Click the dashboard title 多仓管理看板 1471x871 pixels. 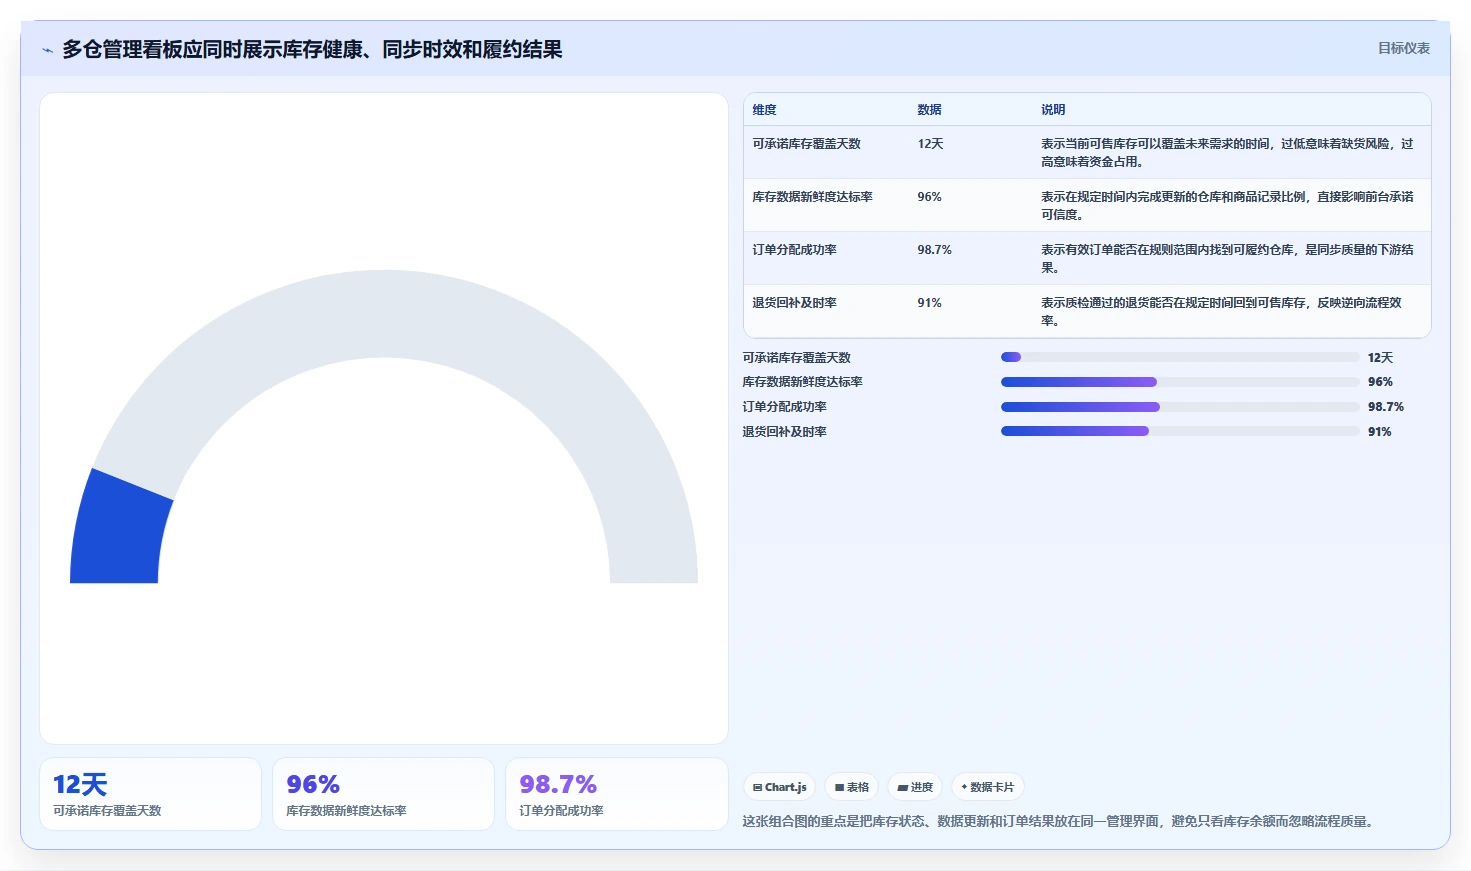click(312, 49)
